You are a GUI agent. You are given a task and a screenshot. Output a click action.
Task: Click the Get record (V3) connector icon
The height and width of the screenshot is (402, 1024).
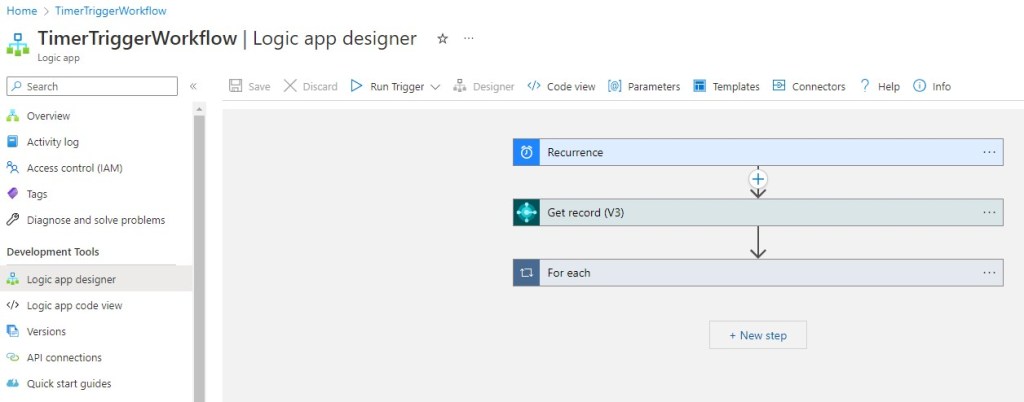526,212
